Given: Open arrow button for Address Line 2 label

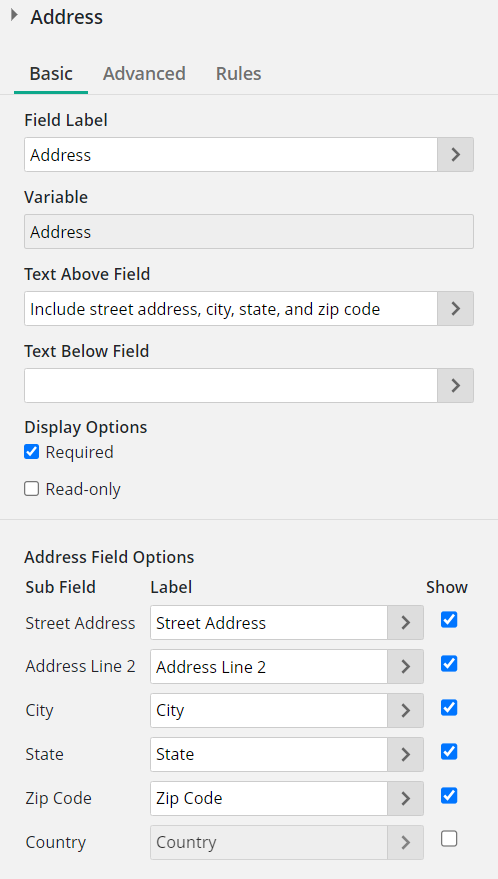Looking at the screenshot, I should tap(405, 667).
